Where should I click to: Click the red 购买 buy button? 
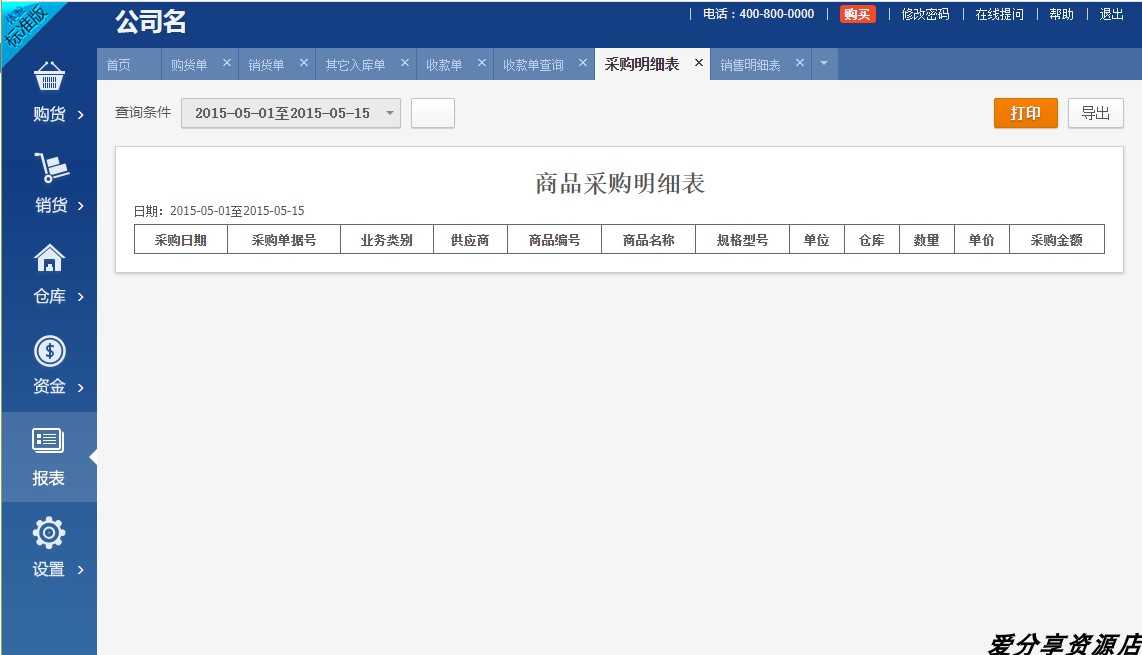click(x=857, y=14)
